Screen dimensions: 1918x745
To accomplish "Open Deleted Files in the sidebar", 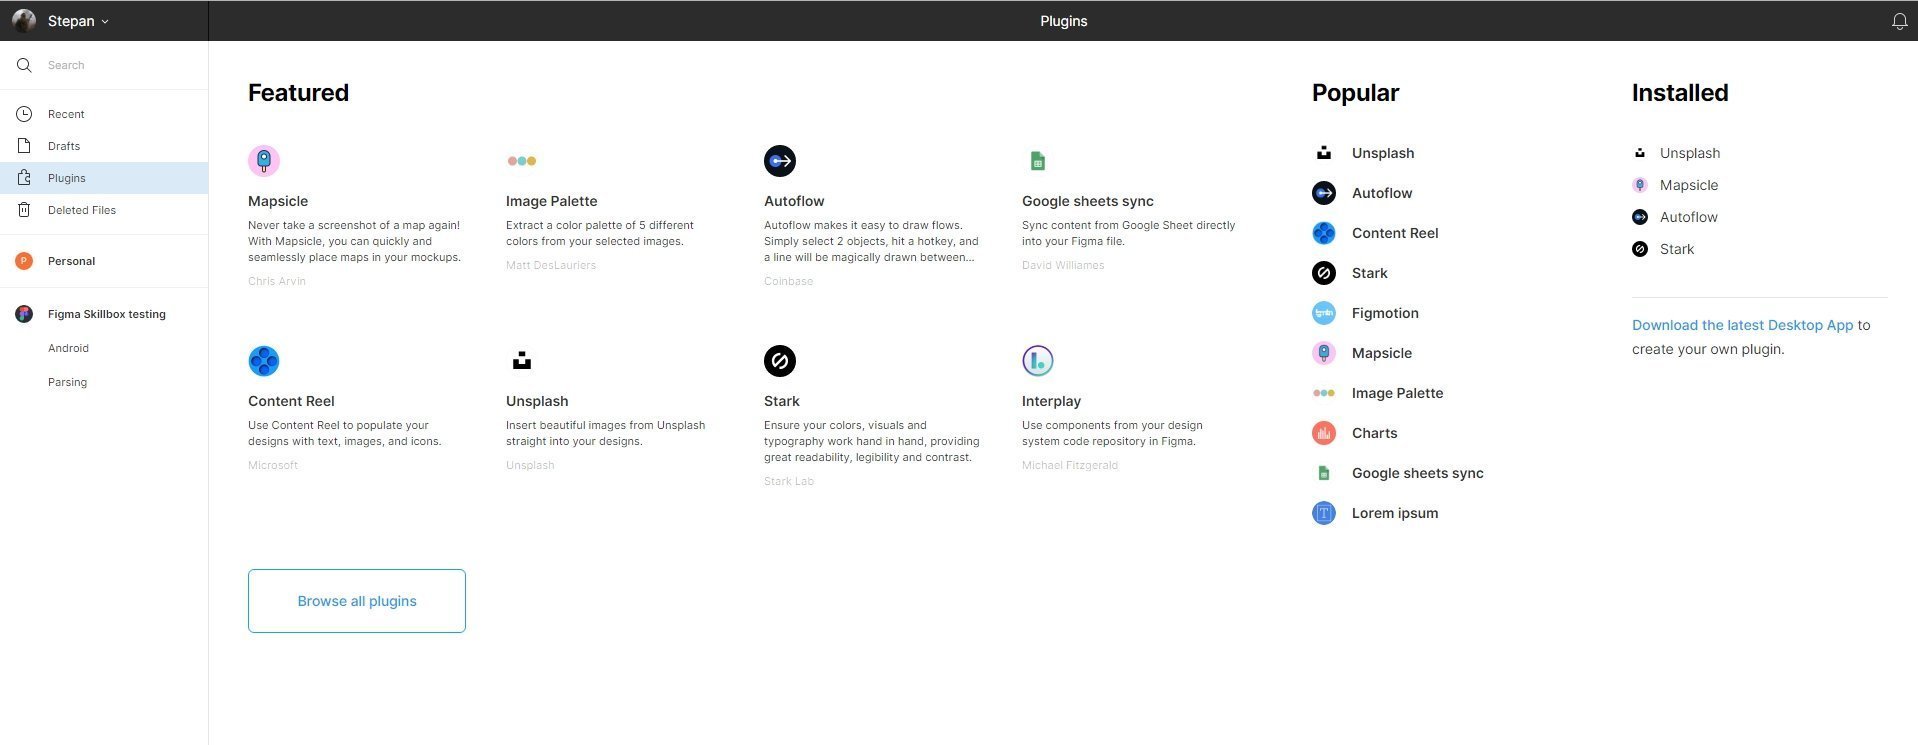I will 104,210.
